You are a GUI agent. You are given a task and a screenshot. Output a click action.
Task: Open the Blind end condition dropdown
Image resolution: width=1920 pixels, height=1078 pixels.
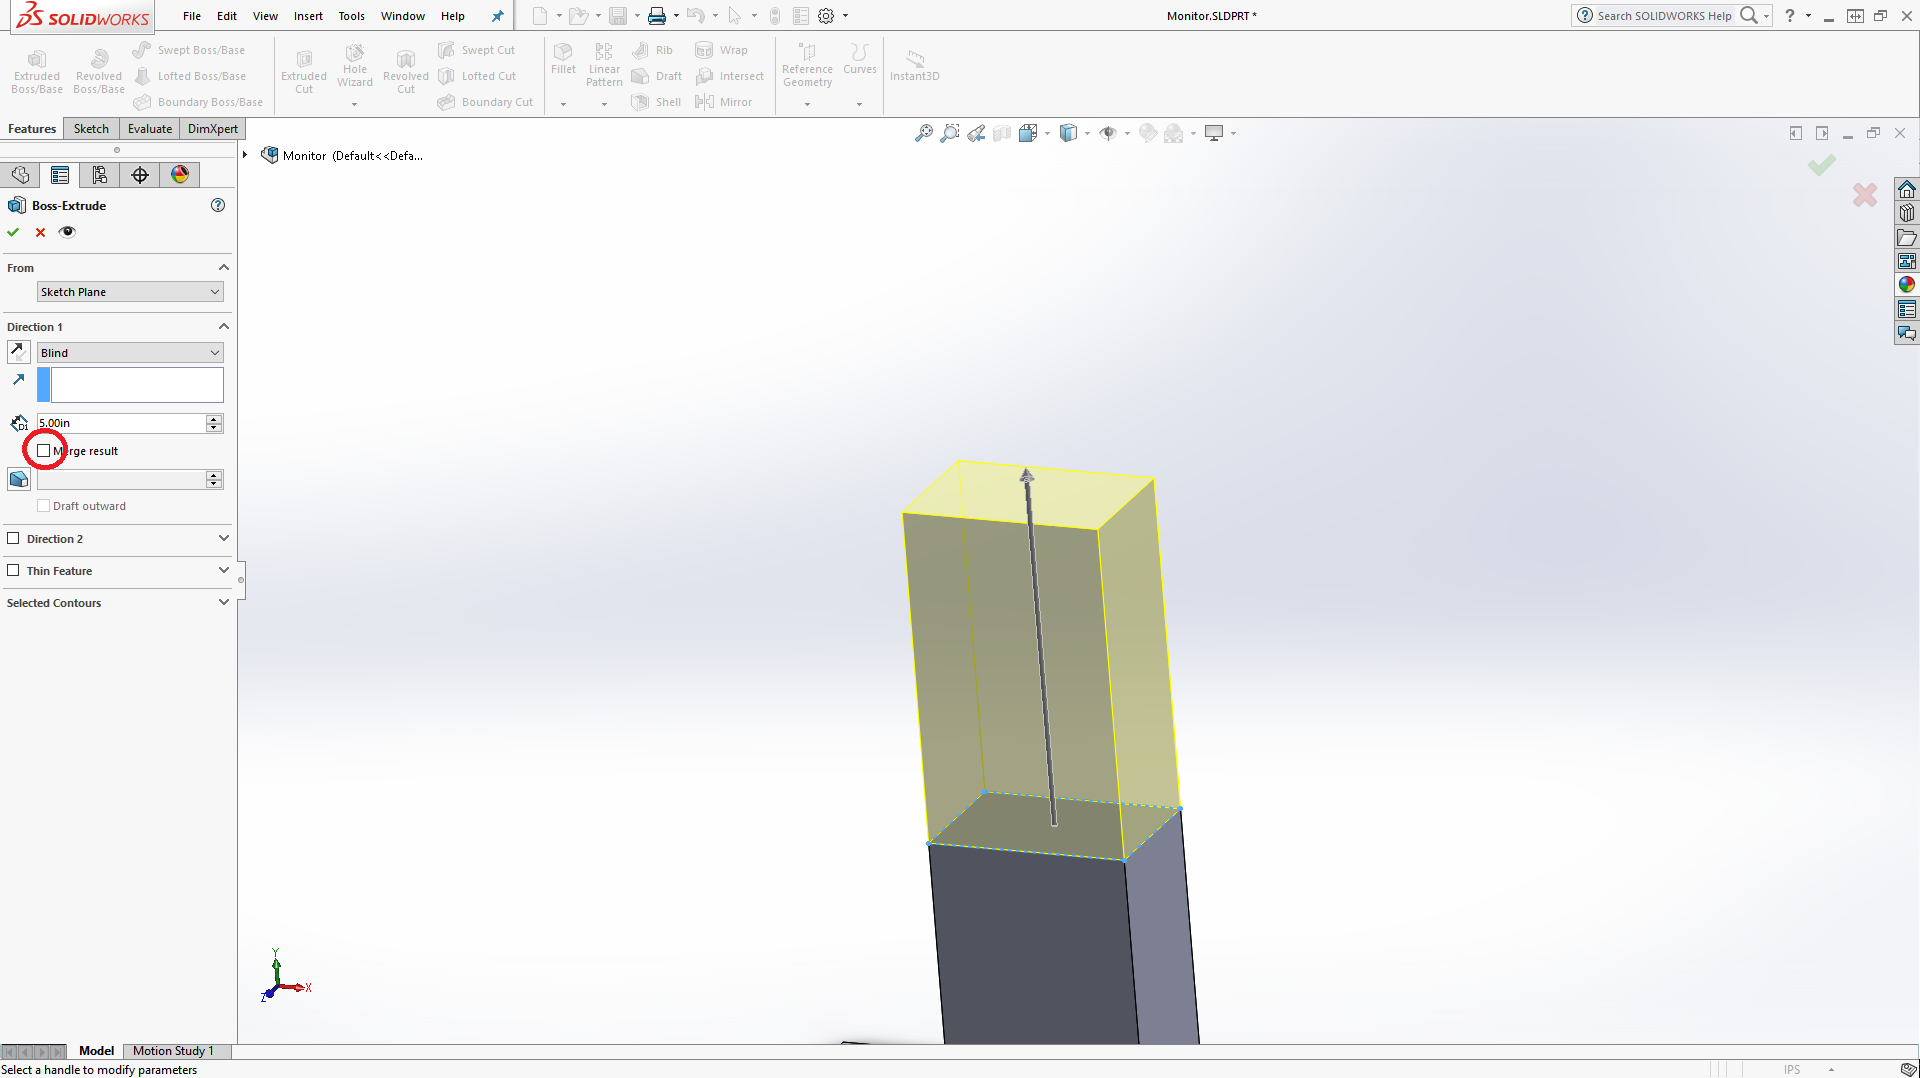[x=130, y=353]
